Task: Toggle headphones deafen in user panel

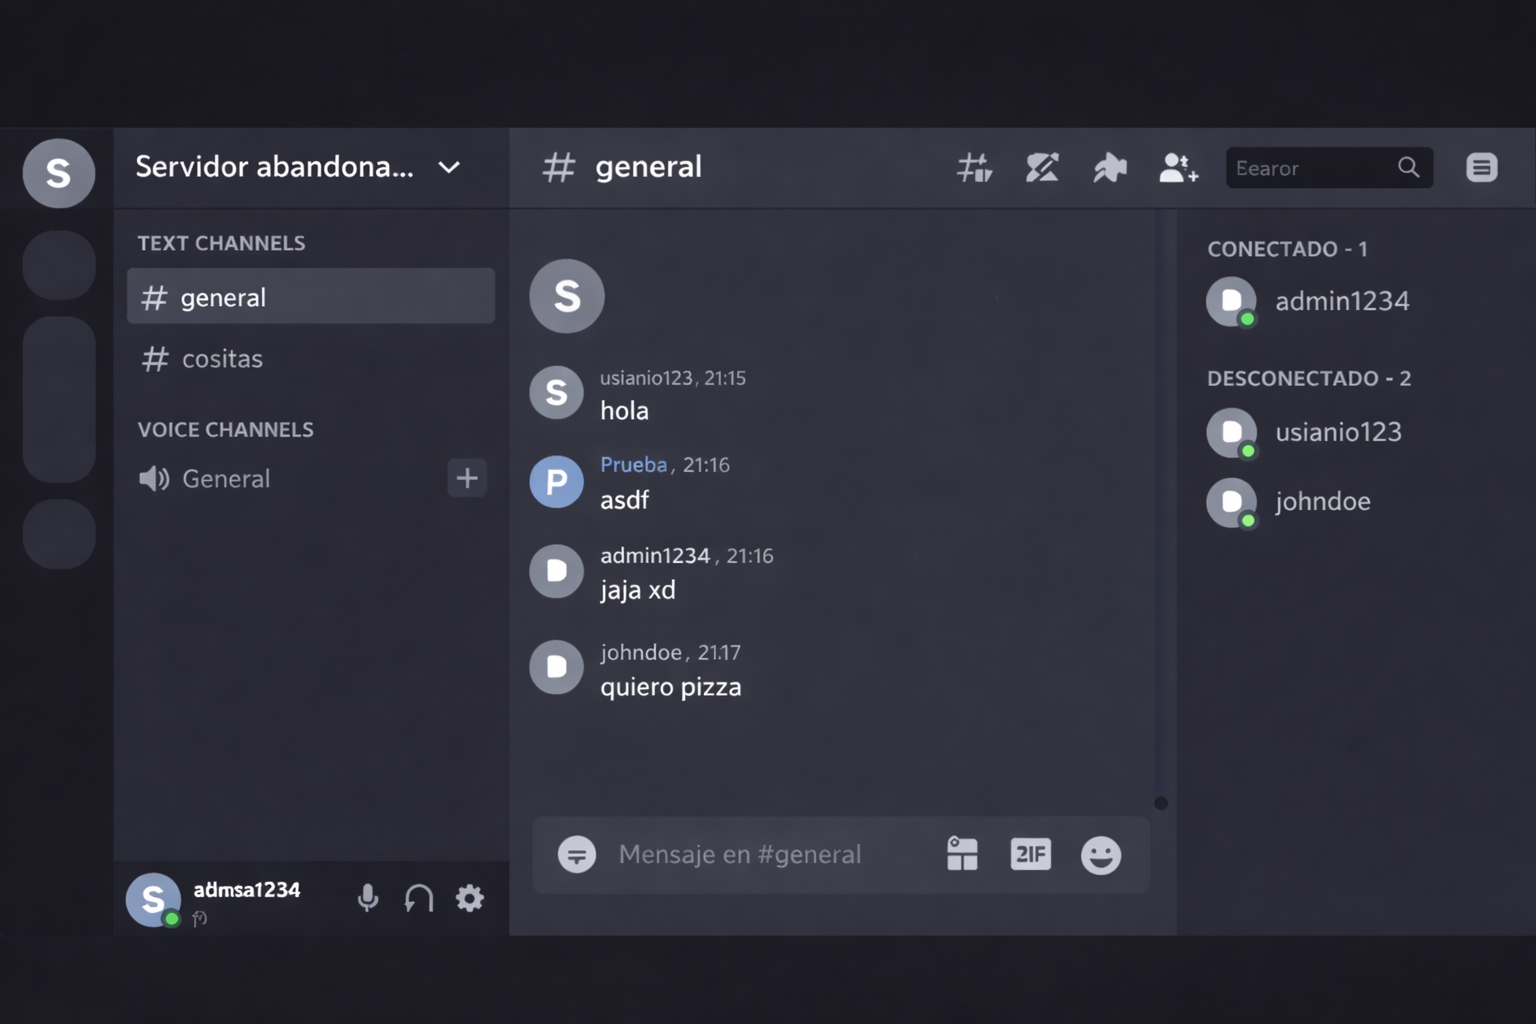Action: point(419,898)
